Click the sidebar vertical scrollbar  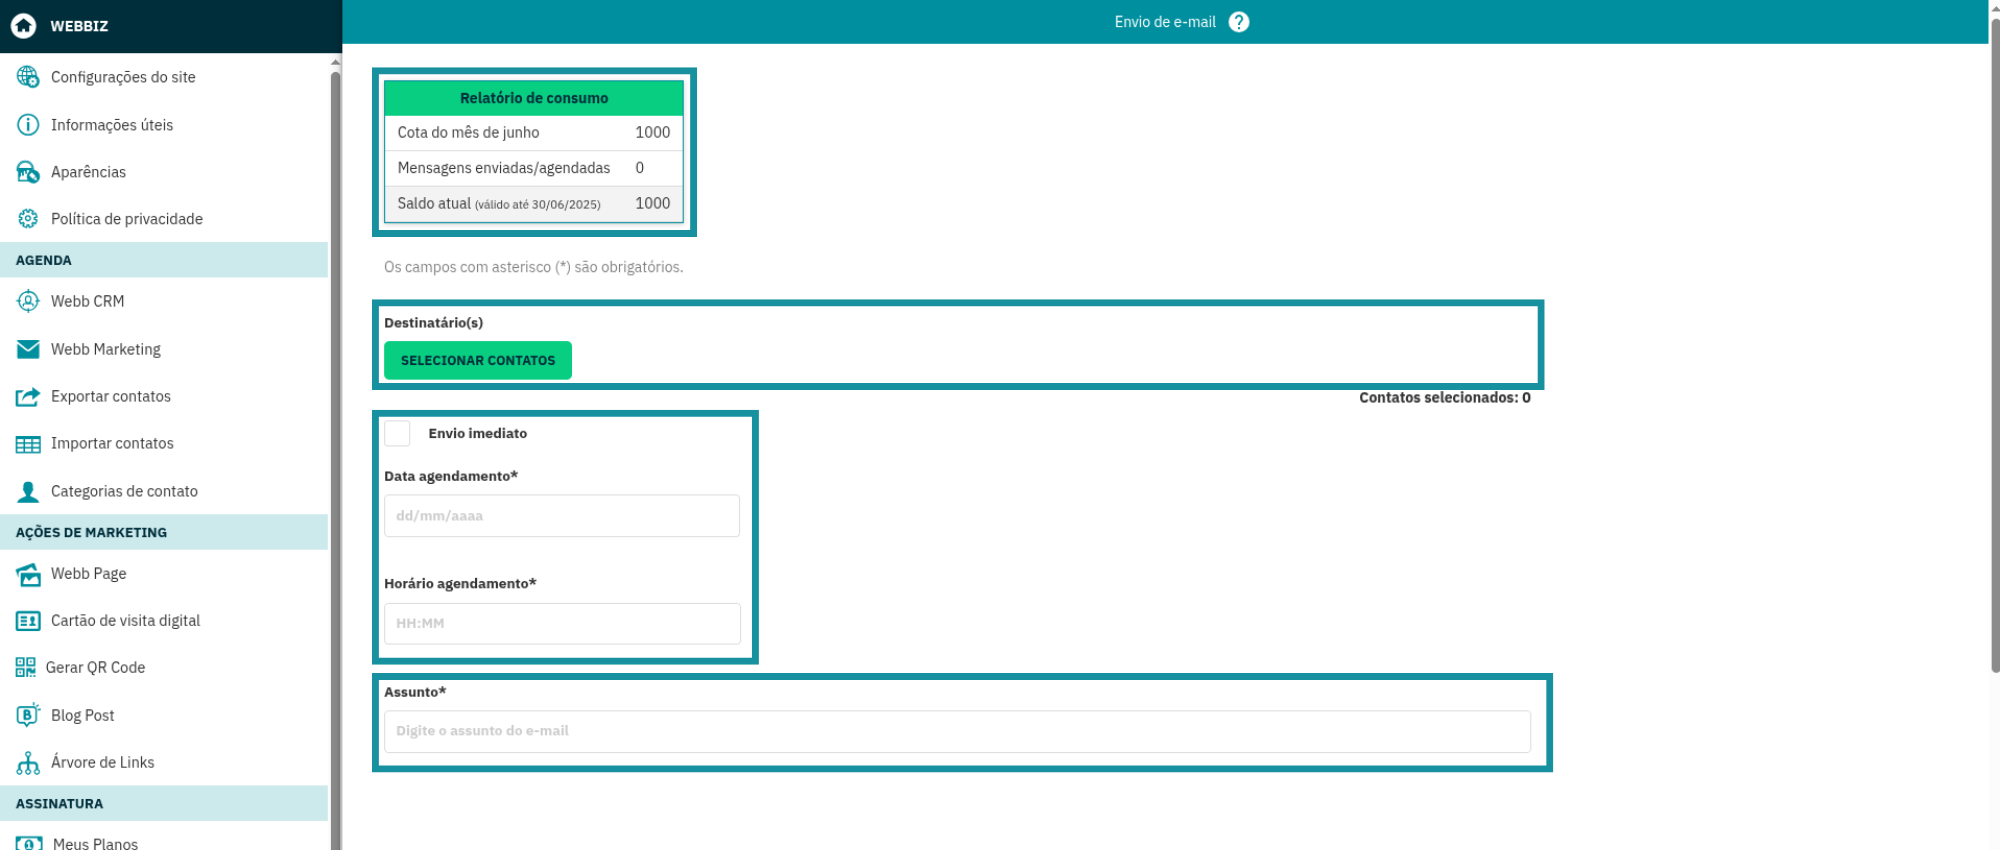tap(335, 400)
